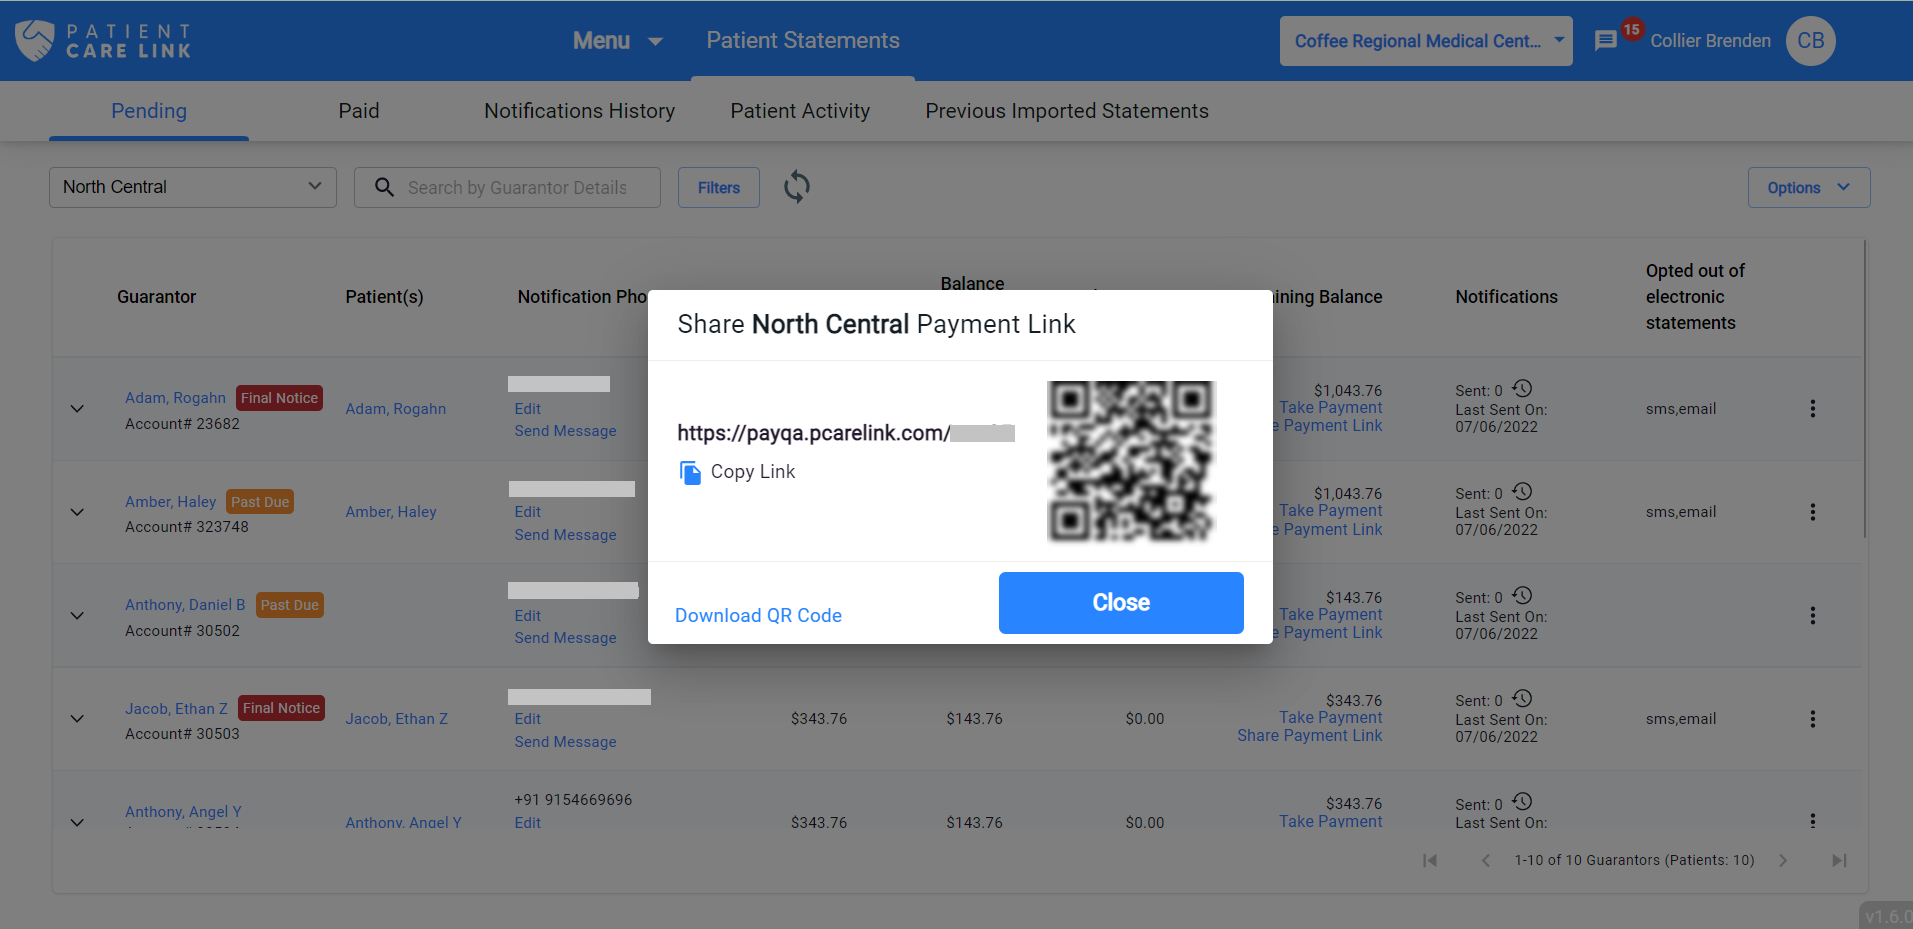Expand the Jacob, Ethan Z row
Viewport: 1913px width, 929px height.
click(x=77, y=719)
